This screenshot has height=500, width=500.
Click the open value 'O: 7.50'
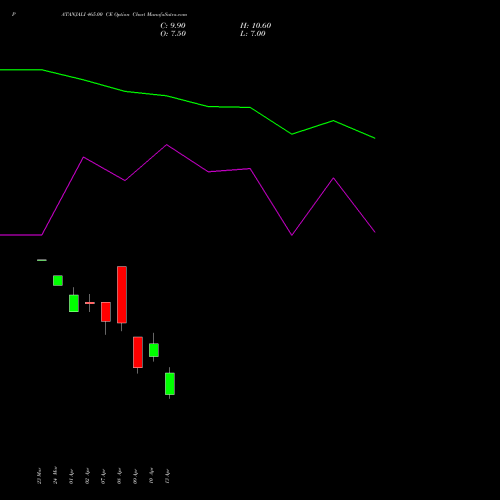click(173, 34)
